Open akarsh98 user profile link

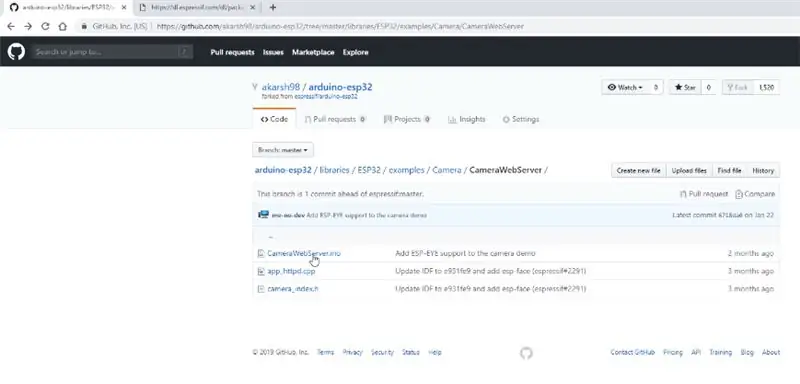point(281,87)
